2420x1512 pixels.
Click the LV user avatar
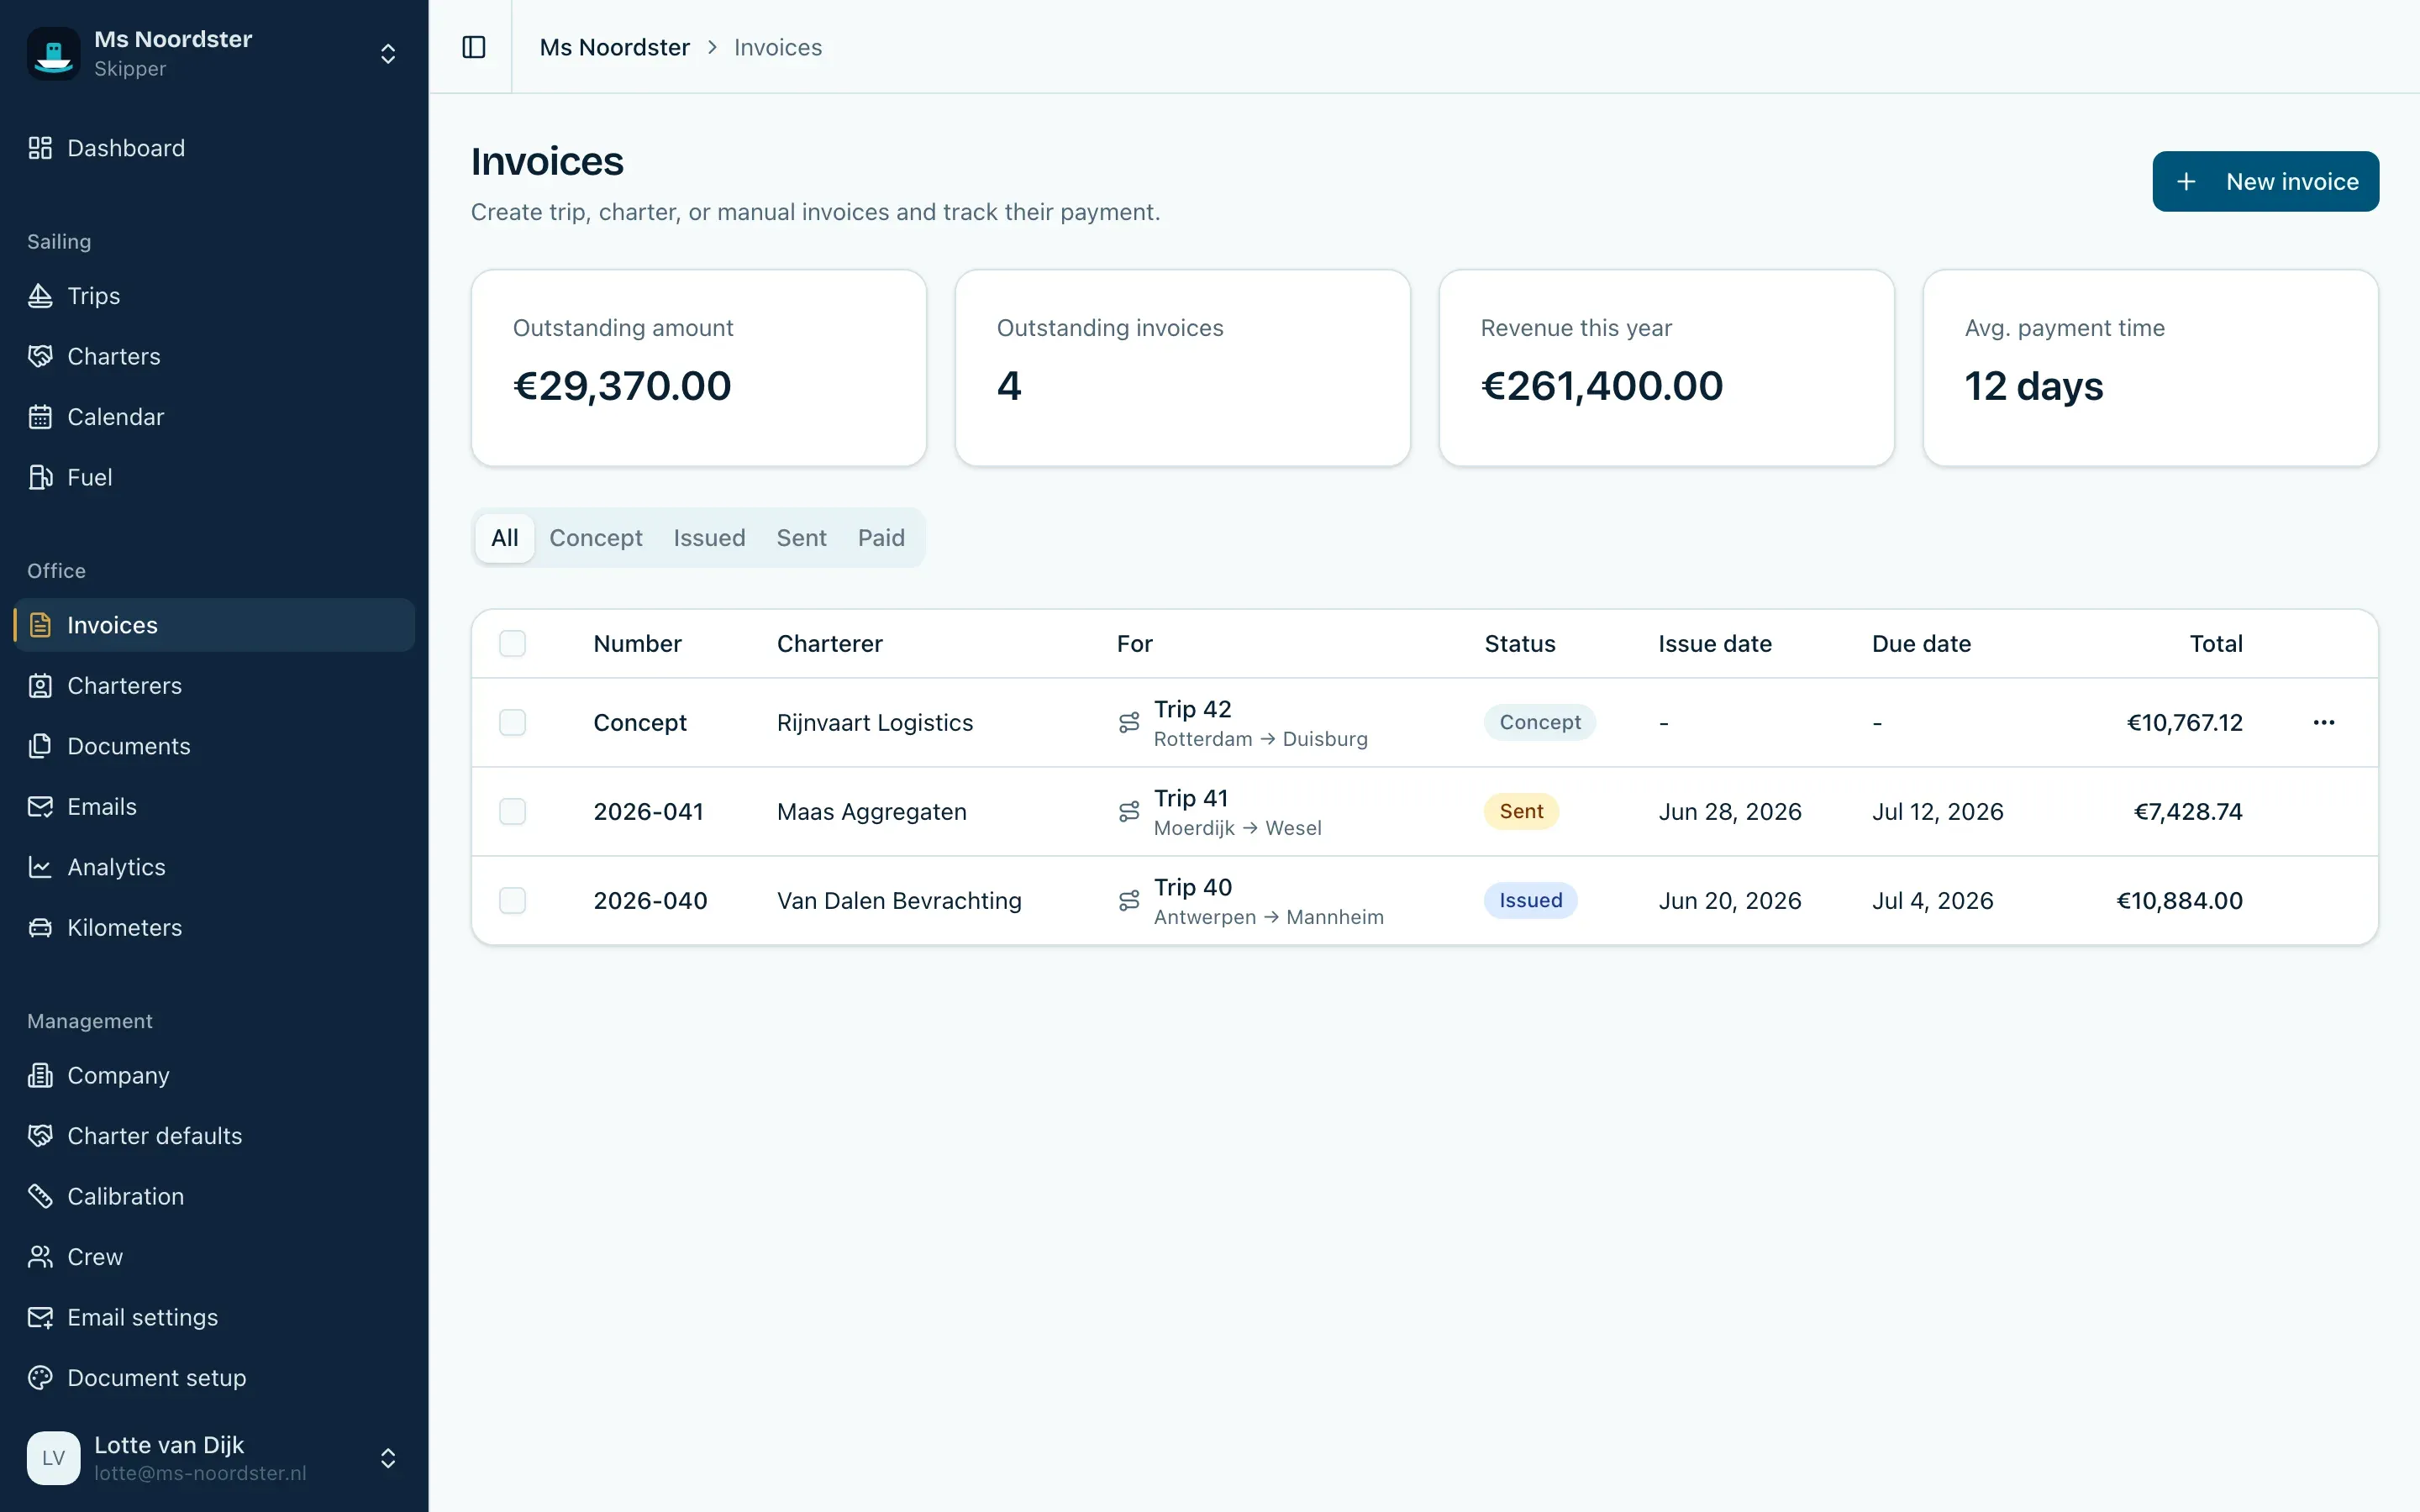(x=54, y=1458)
